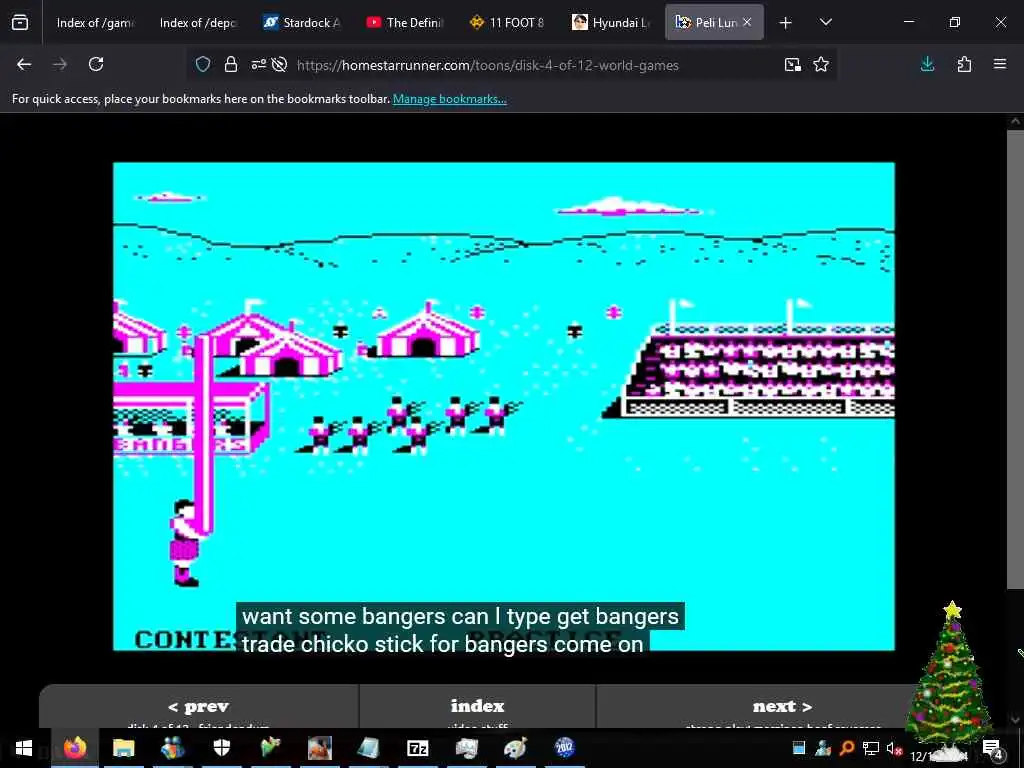Open the tracking protection shield

pyautogui.click(x=203, y=64)
